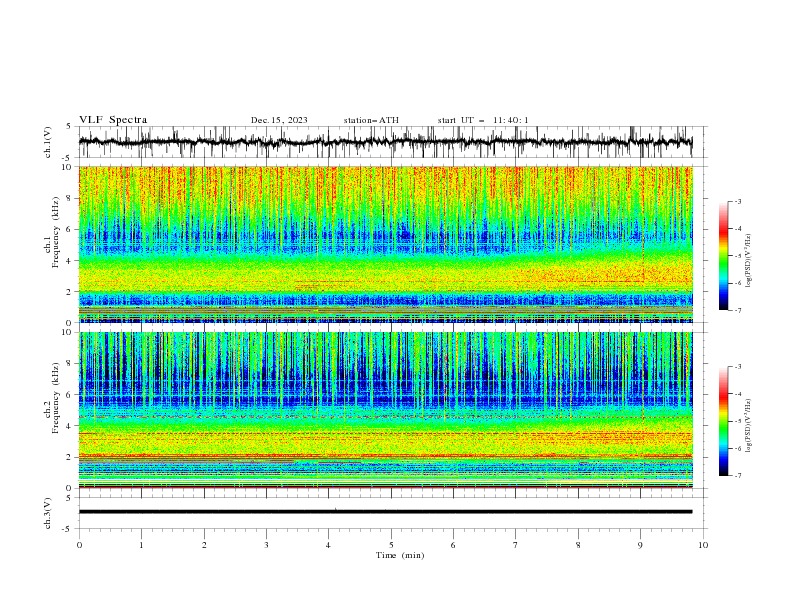Screen dimensions: 792x612
Task: Click the time axis tick label "2"
Action: [x=204, y=545]
